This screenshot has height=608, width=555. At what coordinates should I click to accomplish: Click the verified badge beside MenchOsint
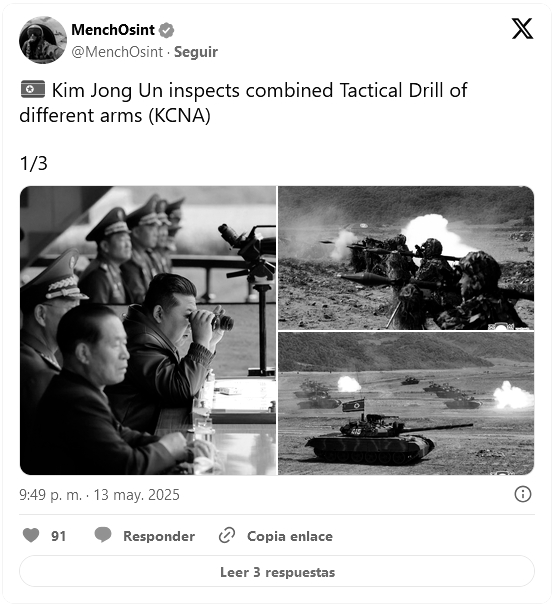(x=167, y=31)
